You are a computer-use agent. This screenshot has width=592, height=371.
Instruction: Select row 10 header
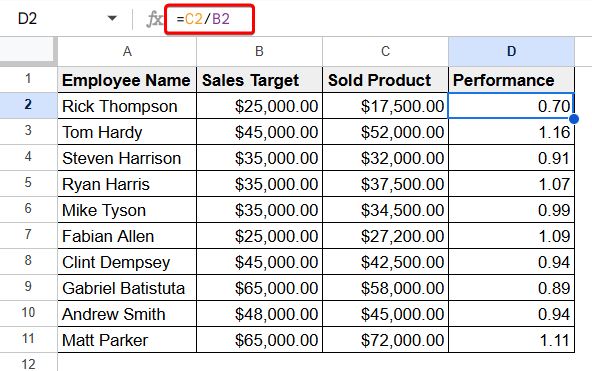(x=28, y=313)
